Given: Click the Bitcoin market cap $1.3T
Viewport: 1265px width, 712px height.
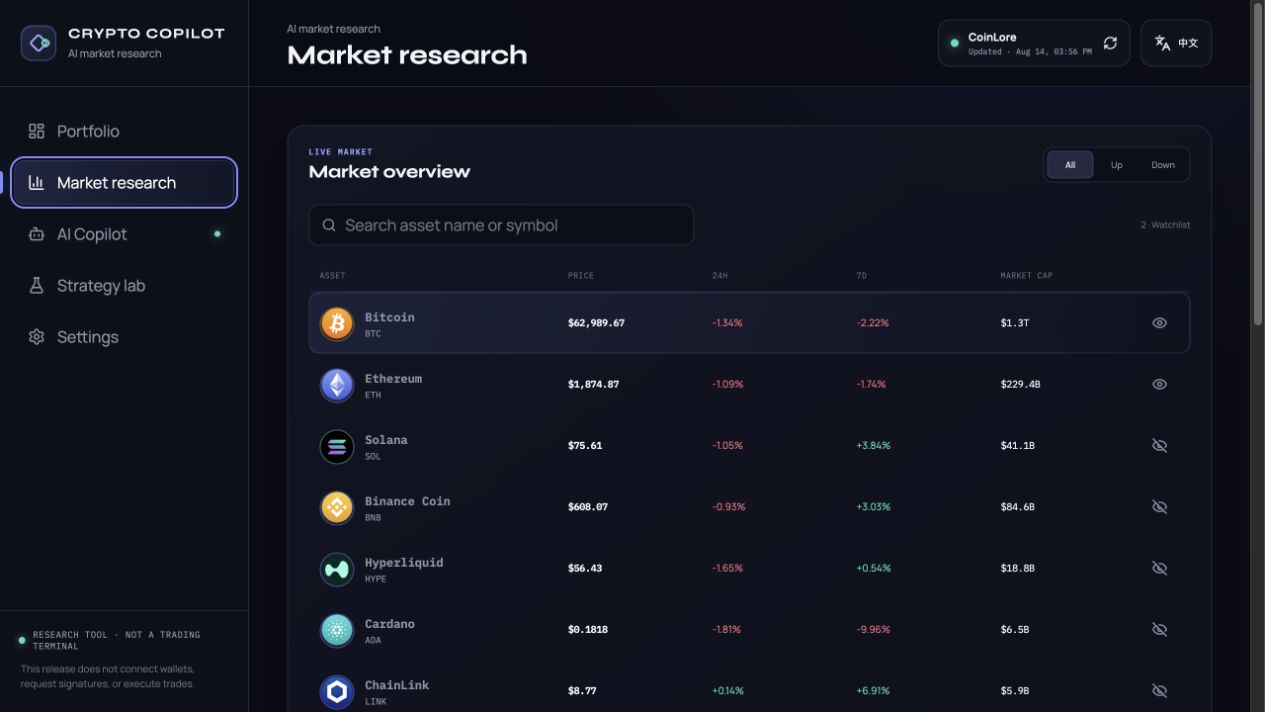Looking at the screenshot, I should tap(1014, 323).
